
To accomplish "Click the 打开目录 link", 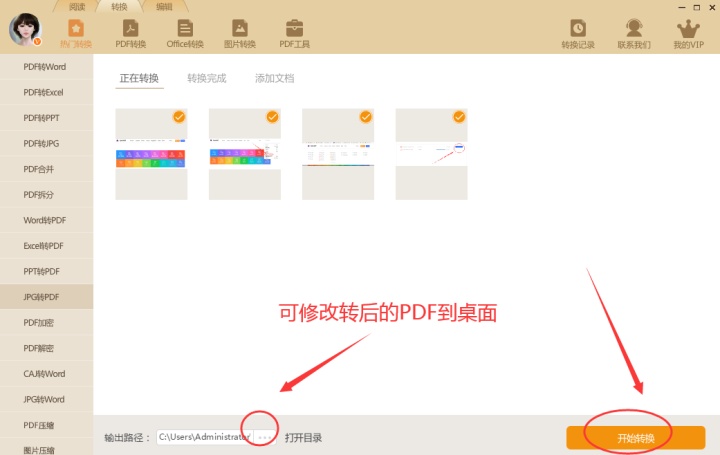I will click(x=303, y=438).
